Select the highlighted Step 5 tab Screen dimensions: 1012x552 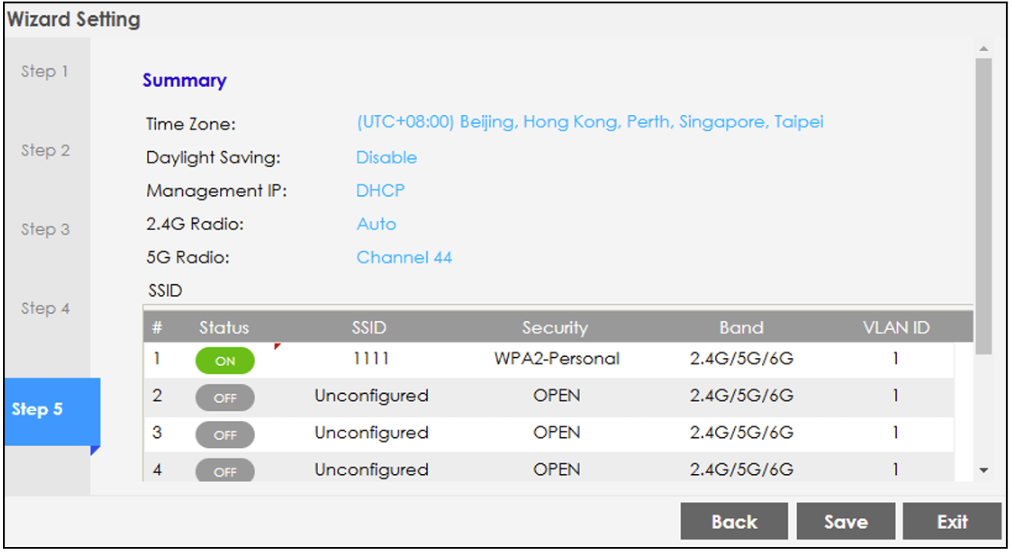tap(46, 410)
